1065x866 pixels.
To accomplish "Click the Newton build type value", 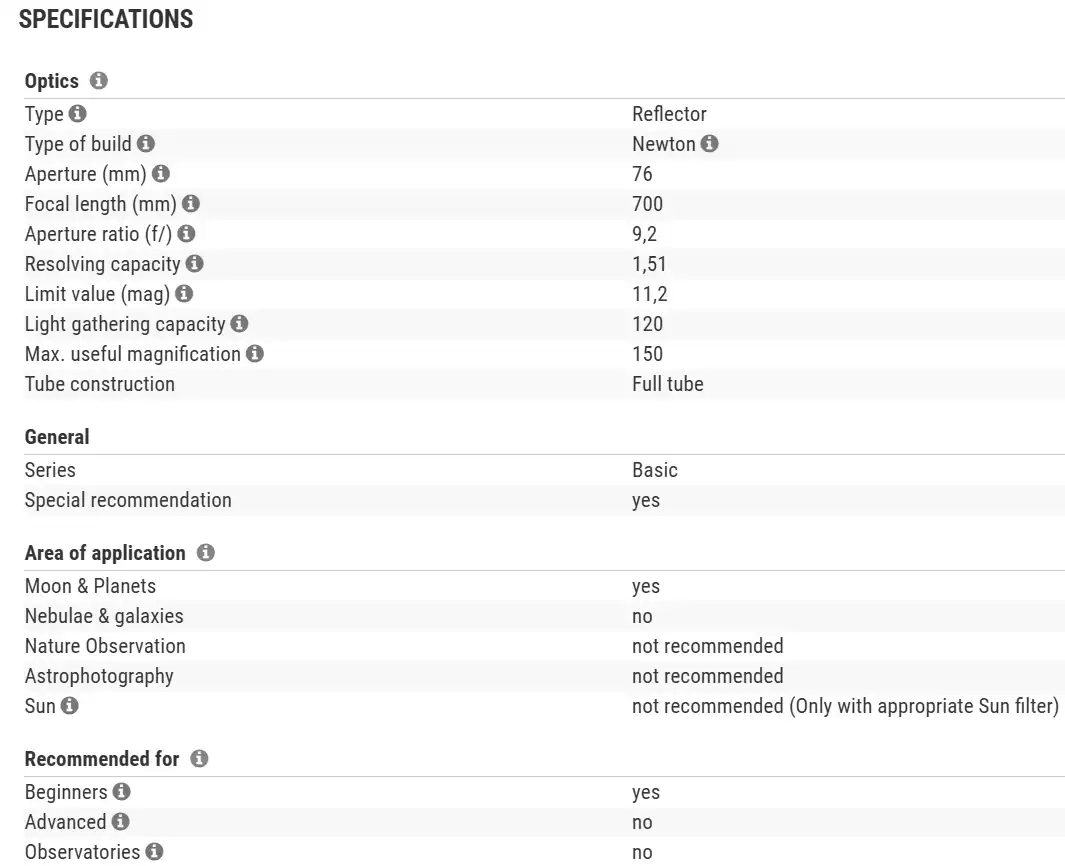I will point(663,144).
